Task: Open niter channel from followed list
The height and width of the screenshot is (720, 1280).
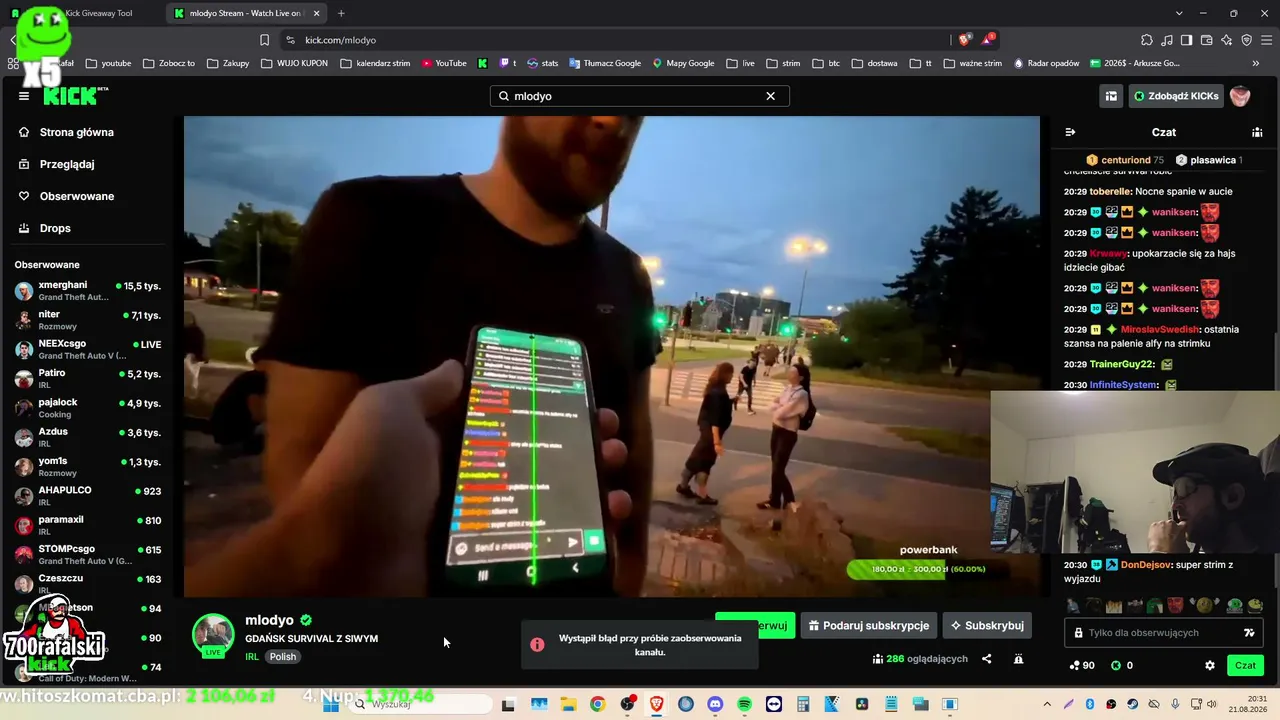Action: (88, 320)
